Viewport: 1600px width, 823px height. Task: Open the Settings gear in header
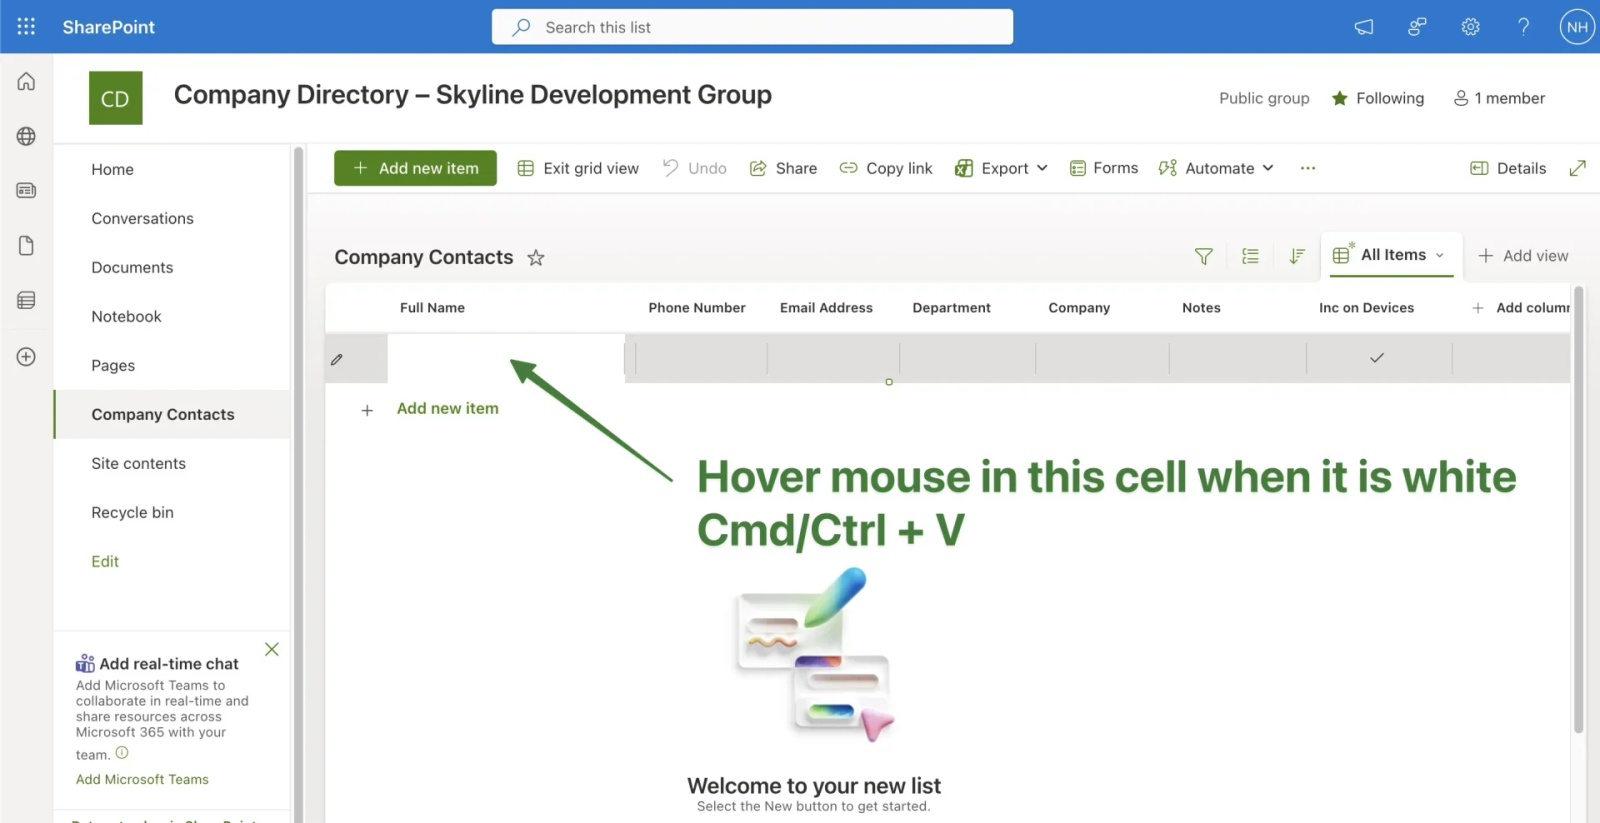1470,27
